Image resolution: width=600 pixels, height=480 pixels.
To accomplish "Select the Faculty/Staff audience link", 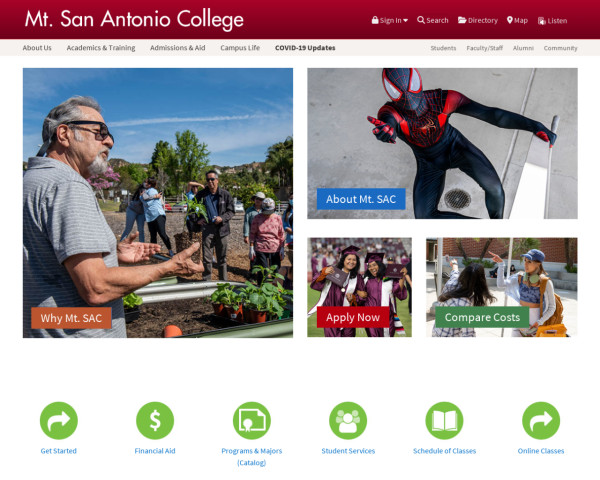I will (484, 48).
